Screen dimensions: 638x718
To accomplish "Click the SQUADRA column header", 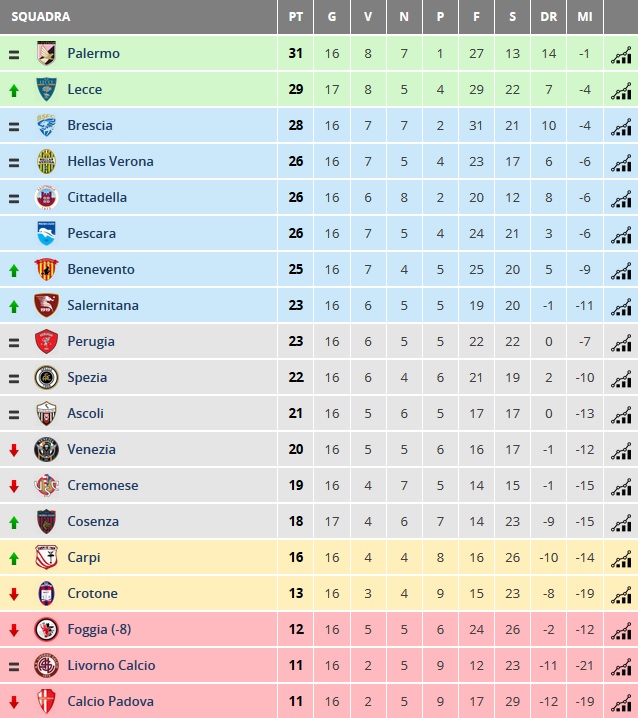I will [41, 17].
